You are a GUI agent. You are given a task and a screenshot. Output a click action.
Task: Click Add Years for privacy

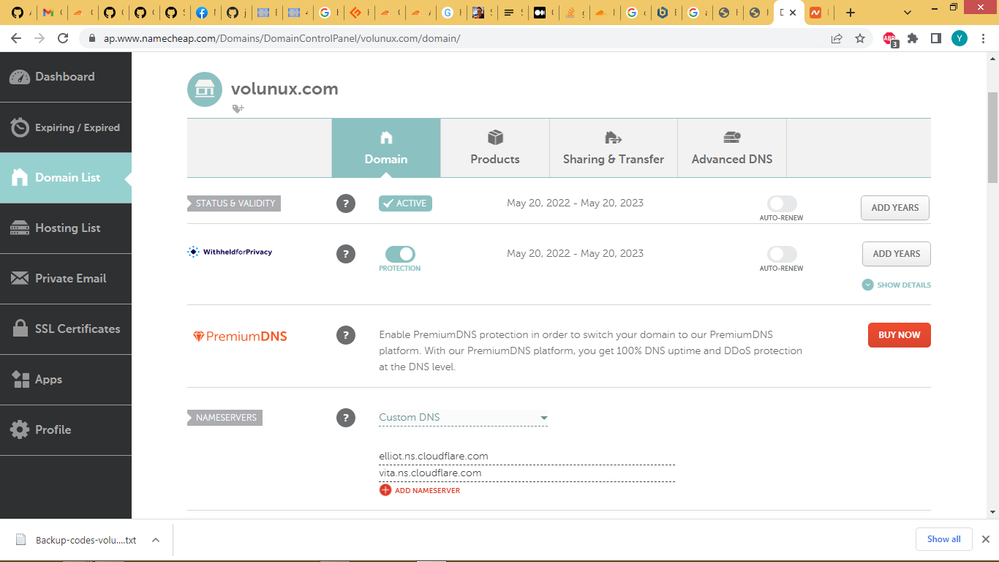pos(896,254)
